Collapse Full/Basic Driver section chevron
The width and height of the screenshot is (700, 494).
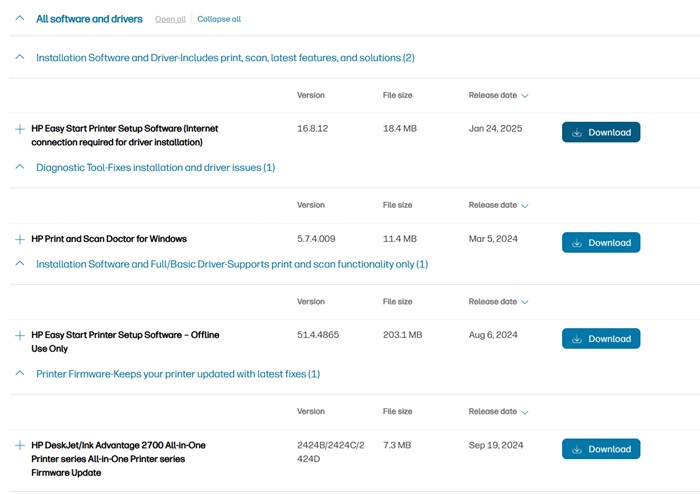pyautogui.click(x=20, y=264)
